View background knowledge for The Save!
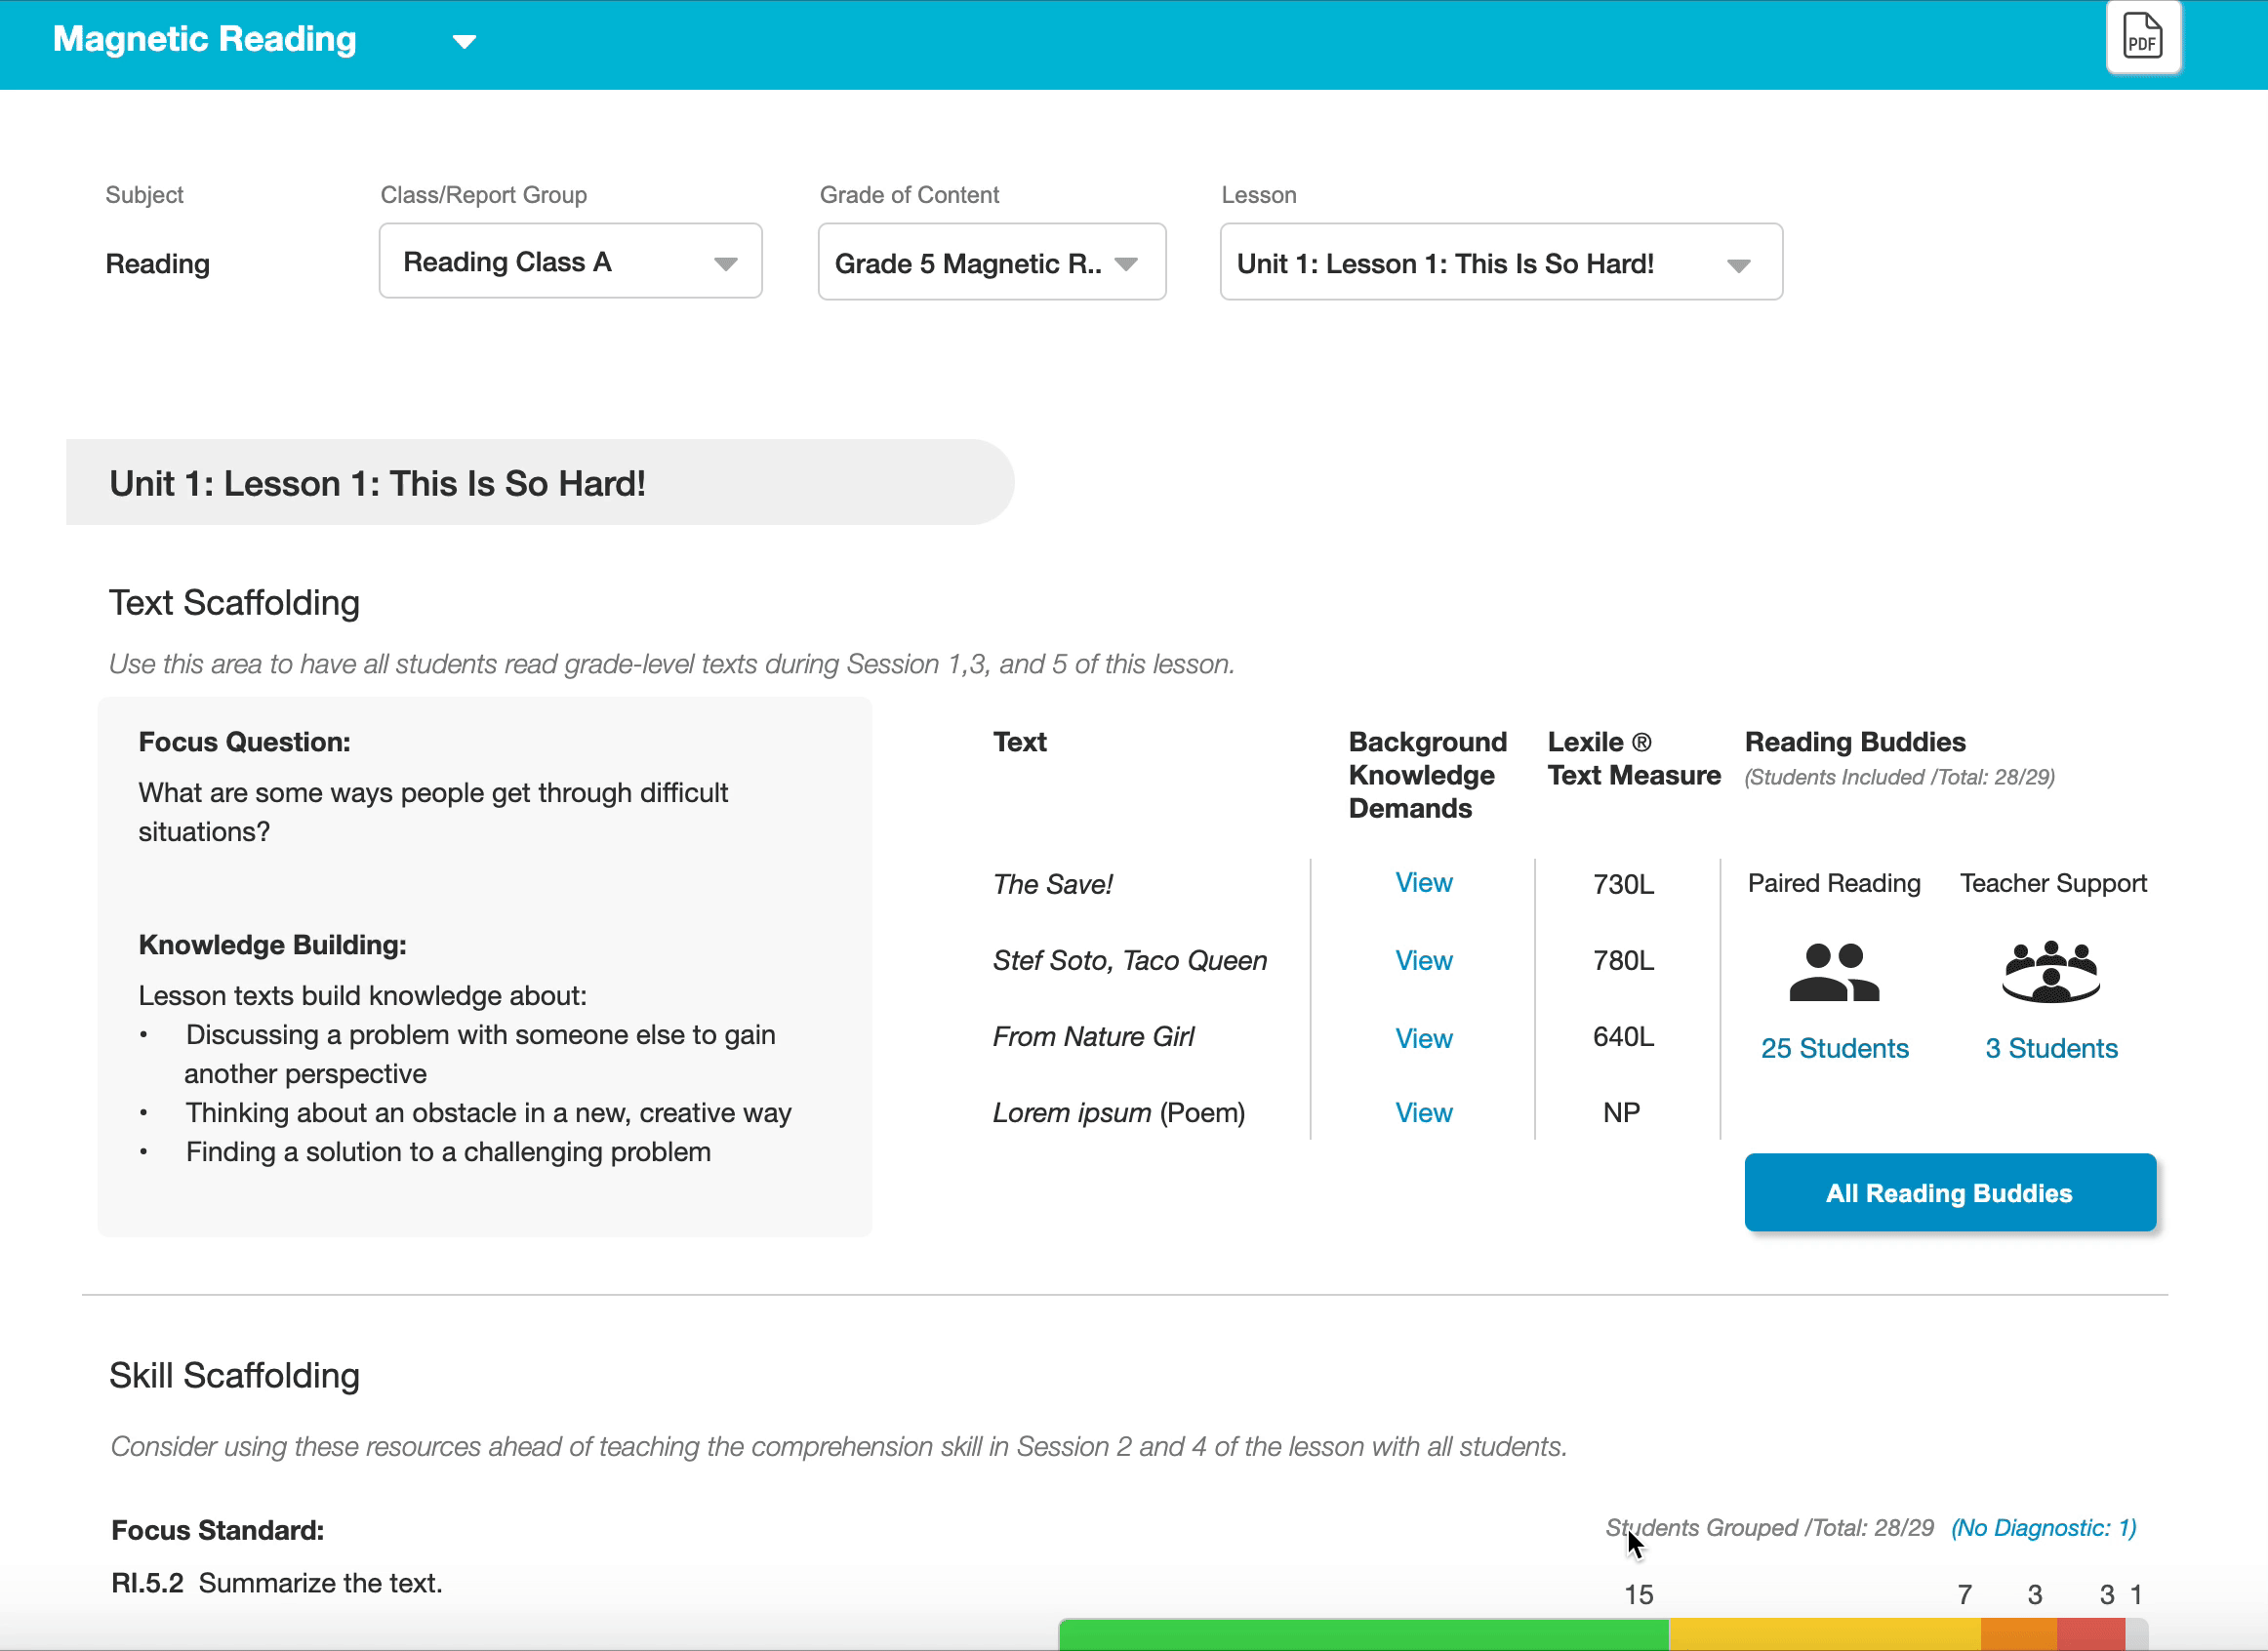 point(1423,883)
